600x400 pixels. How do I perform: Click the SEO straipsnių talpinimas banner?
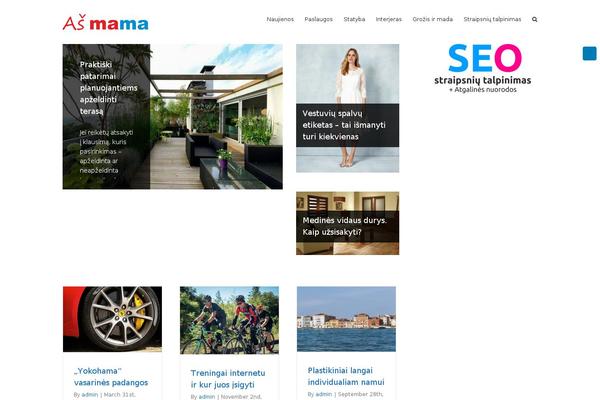tap(483, 68)
